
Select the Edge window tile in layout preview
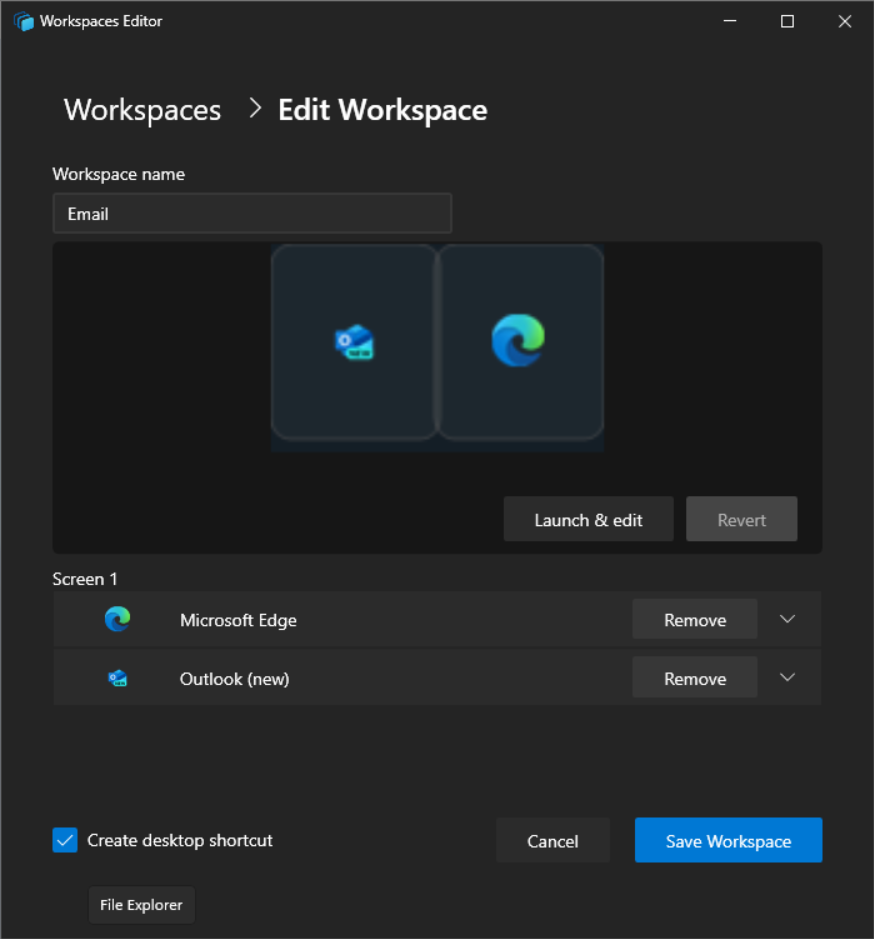pyautogui.click(x=521, y=342)
